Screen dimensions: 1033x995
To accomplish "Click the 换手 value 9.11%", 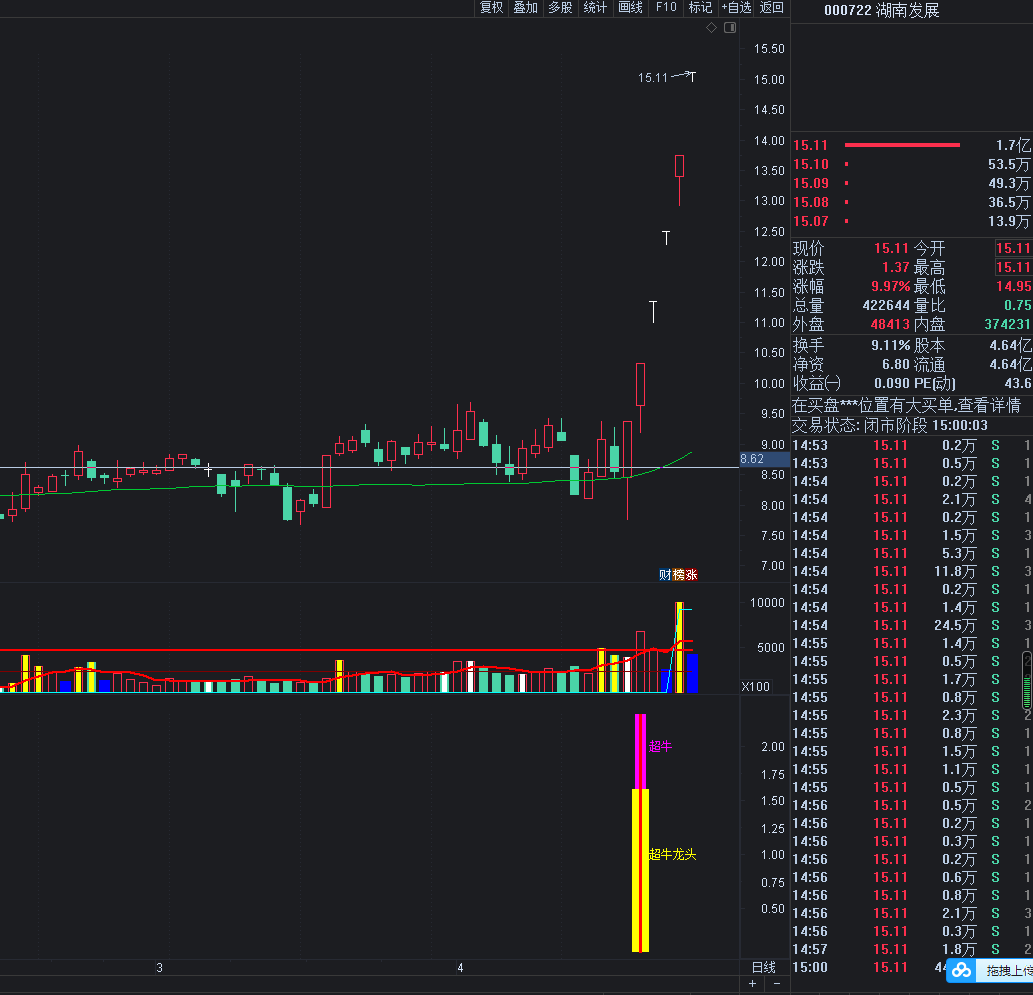I will click(891, 345).
